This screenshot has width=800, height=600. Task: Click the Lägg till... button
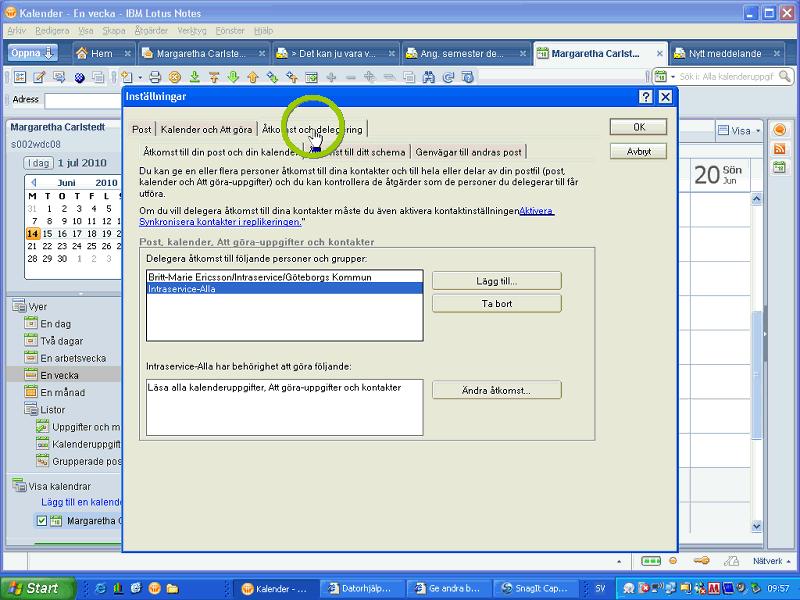pyautogui.click(x=496, y=281)
